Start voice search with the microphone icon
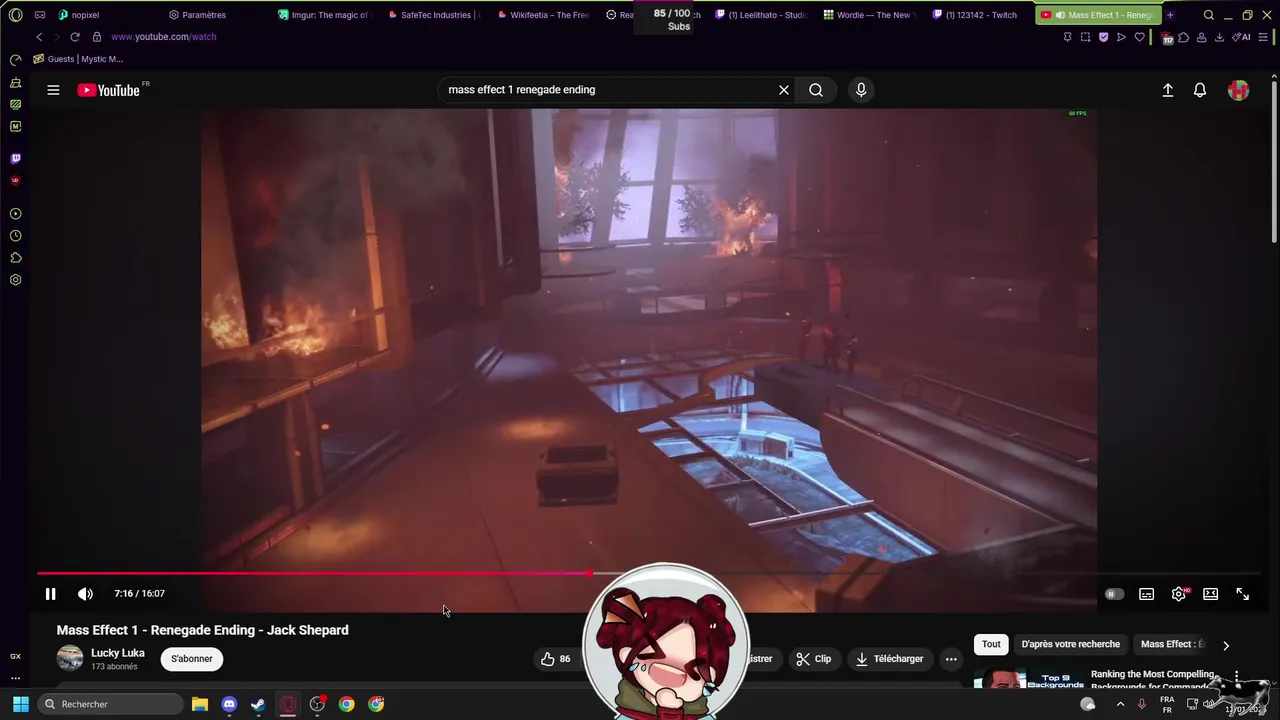The height and width of the screenshot is (720, 1280). (x=861, y=90)
